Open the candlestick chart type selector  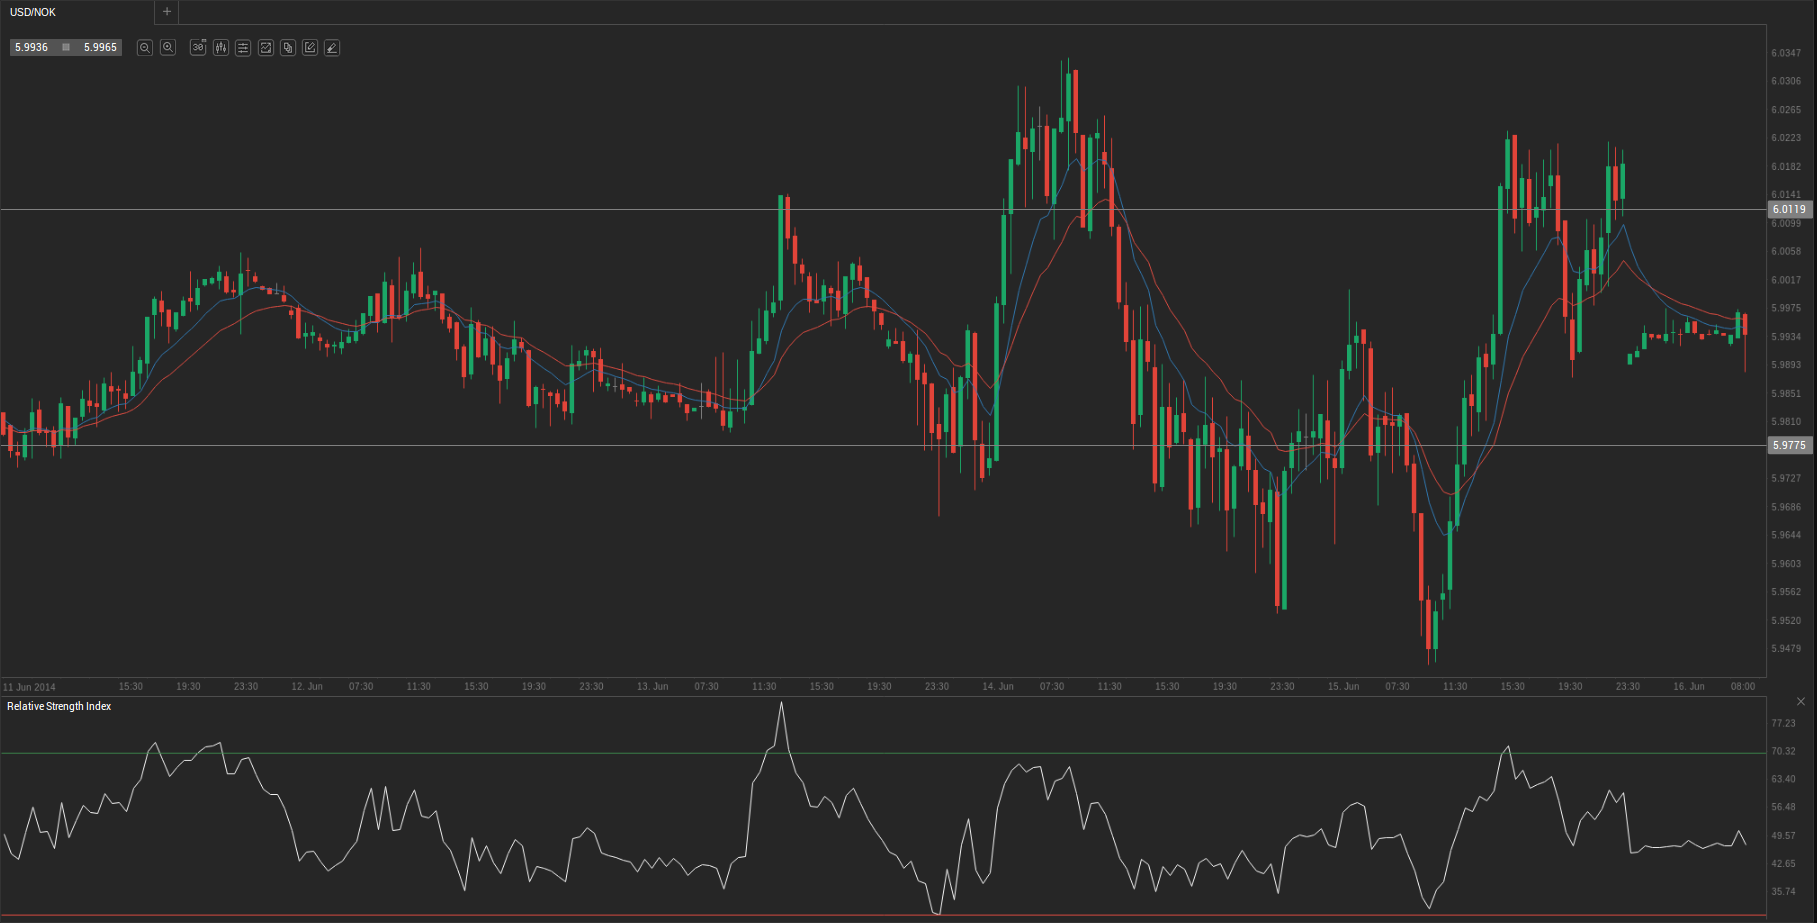tap(221, 48)
